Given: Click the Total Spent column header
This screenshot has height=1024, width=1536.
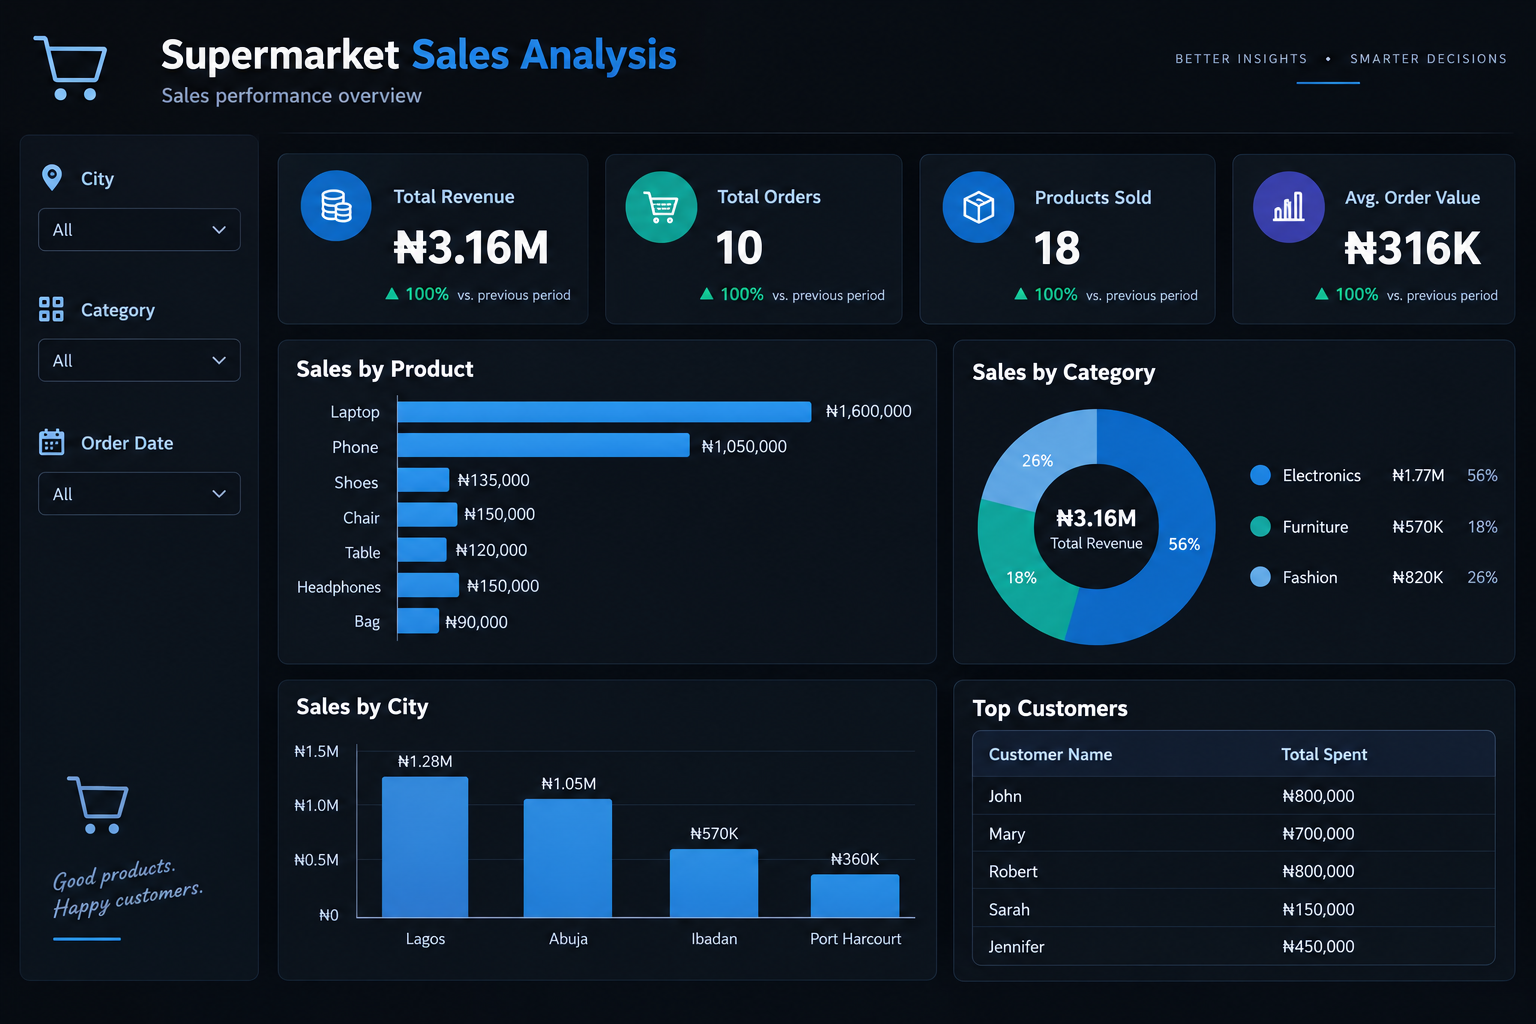Looking at the screenshot, I should click(x=1324, y=754).
